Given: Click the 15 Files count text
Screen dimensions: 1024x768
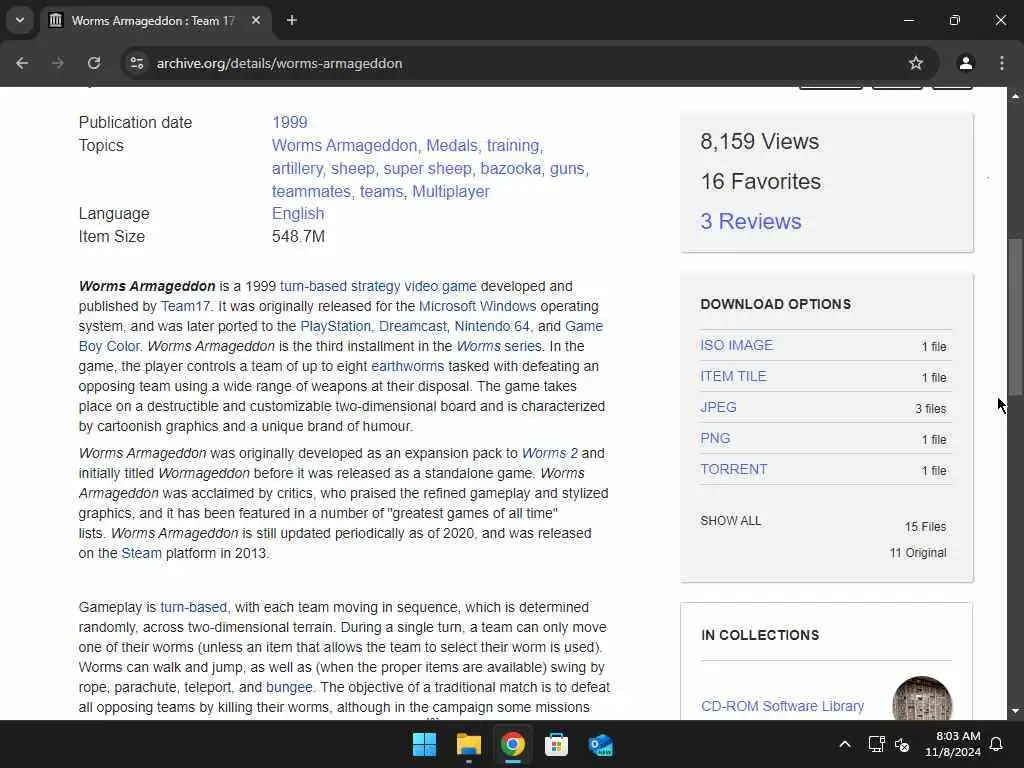Looking at the screenshot, I should coord(925,526).
